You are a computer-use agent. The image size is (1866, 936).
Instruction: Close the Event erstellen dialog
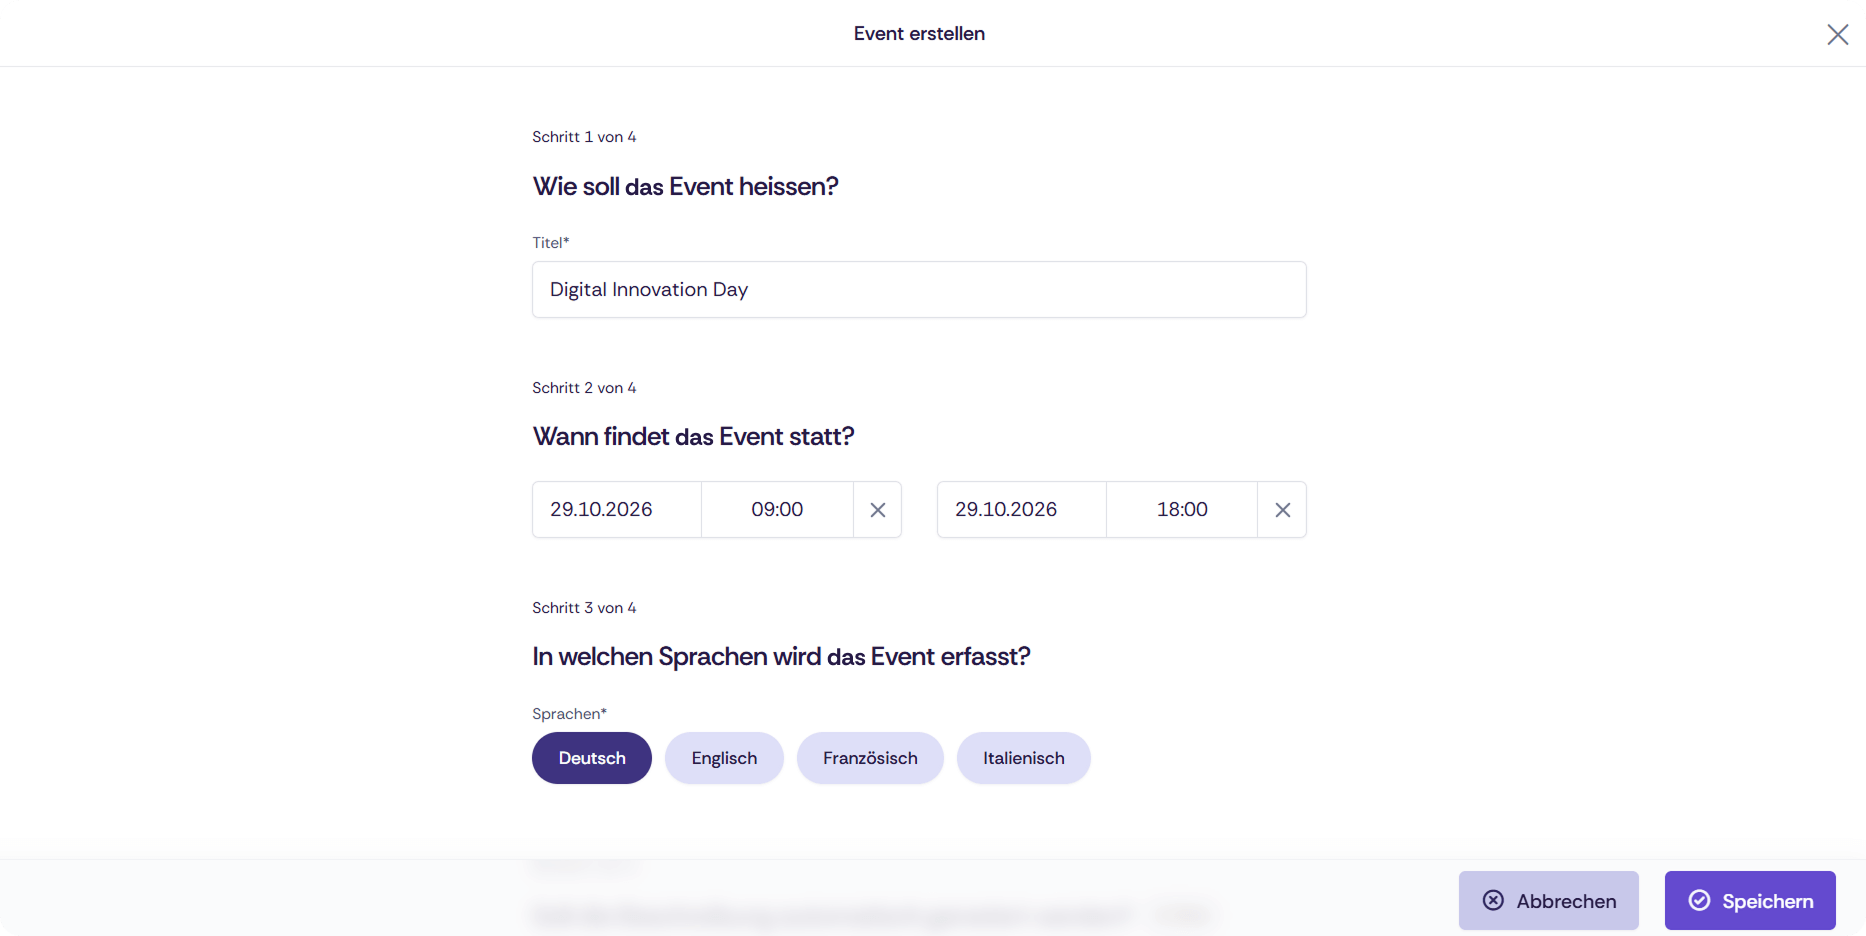(1837, 34)
